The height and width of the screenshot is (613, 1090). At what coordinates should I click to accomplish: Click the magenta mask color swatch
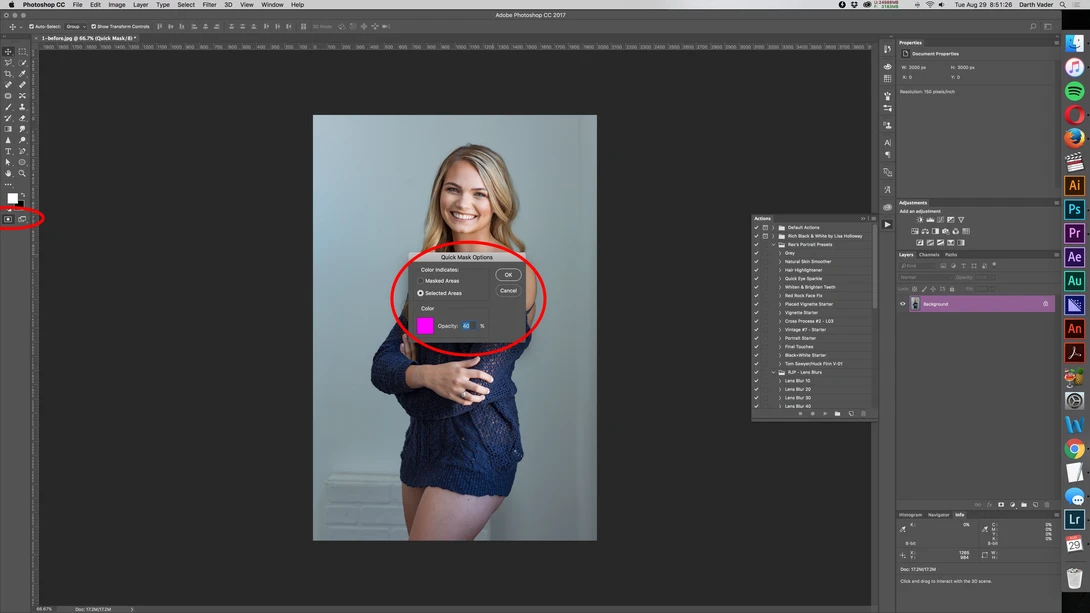(425, 325)
